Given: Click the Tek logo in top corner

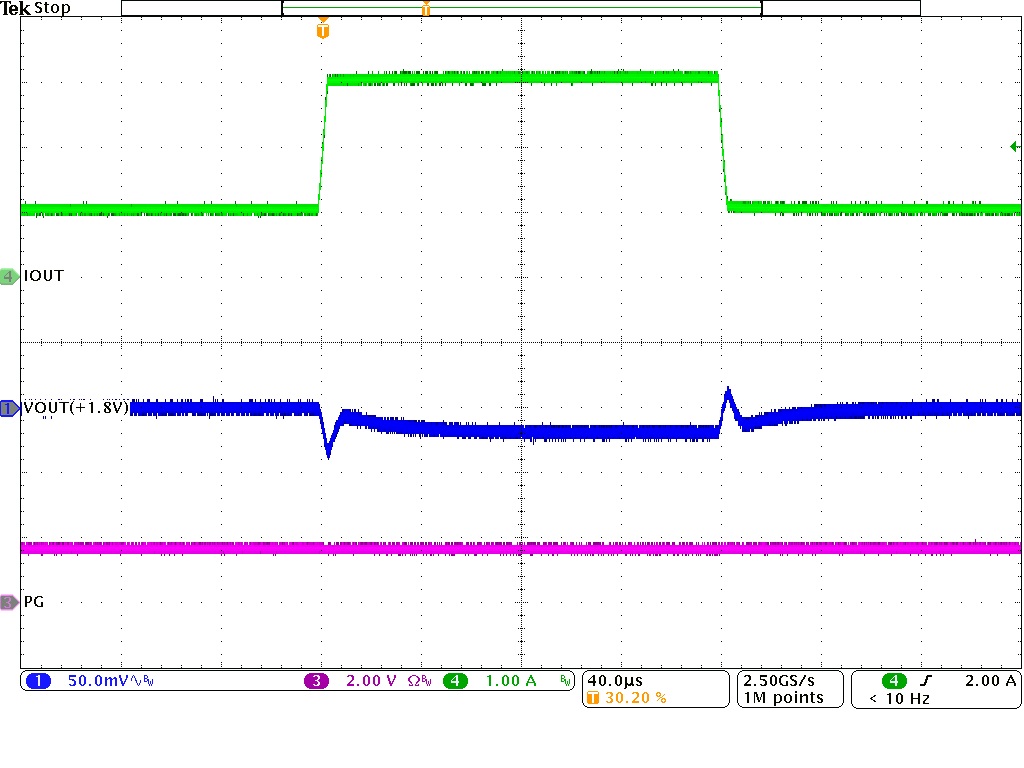Looking at the screenshot, I should click(x=14, y=7).
